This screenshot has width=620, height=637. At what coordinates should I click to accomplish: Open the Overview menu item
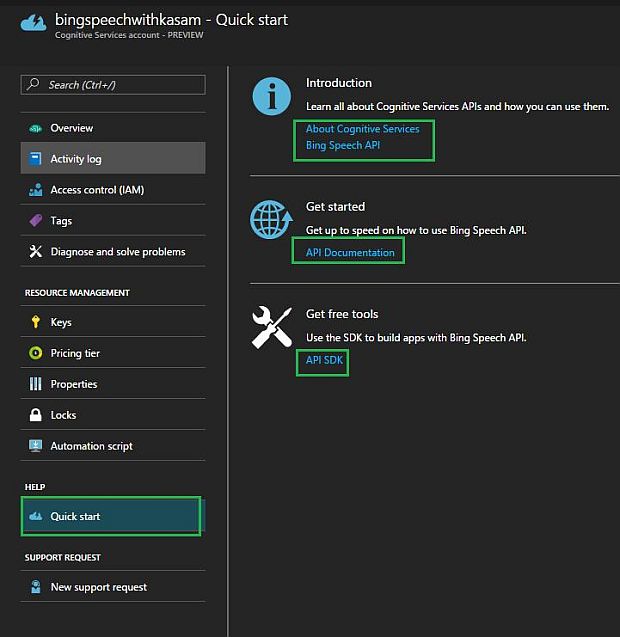coord(113,128)
